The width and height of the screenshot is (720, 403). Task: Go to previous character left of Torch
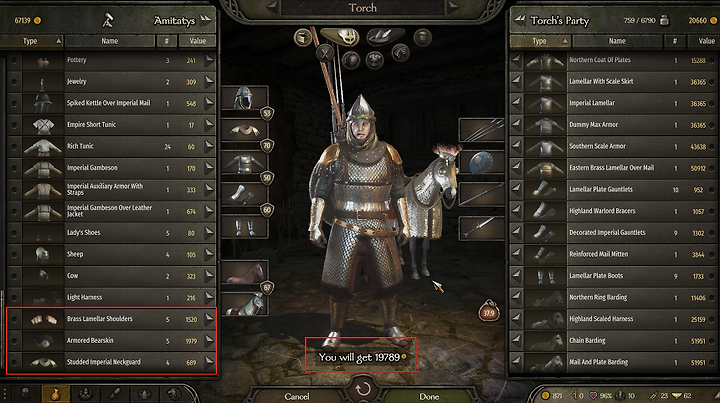coord(272,6)
